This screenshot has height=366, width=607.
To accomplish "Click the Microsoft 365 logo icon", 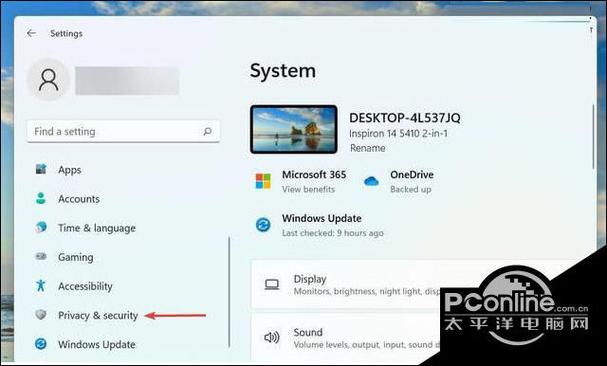I will click(x=263, y=181).
